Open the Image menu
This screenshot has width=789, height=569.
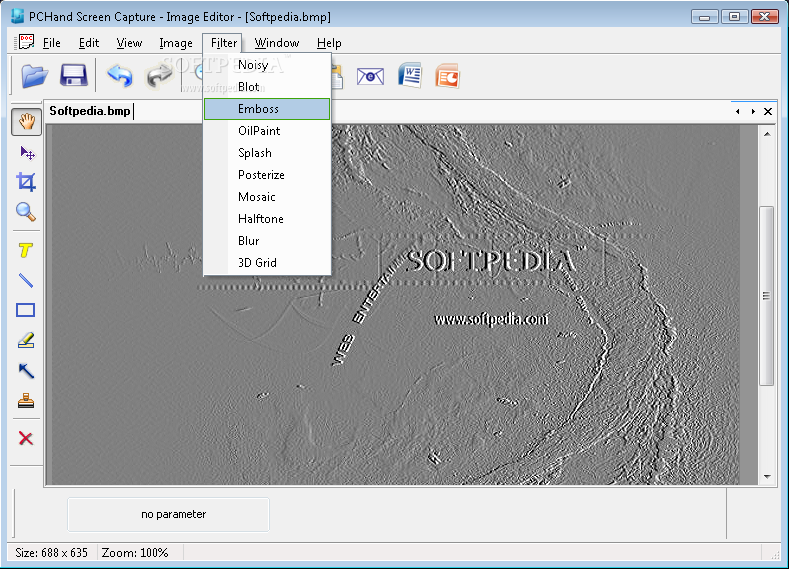tap(176, 43)
